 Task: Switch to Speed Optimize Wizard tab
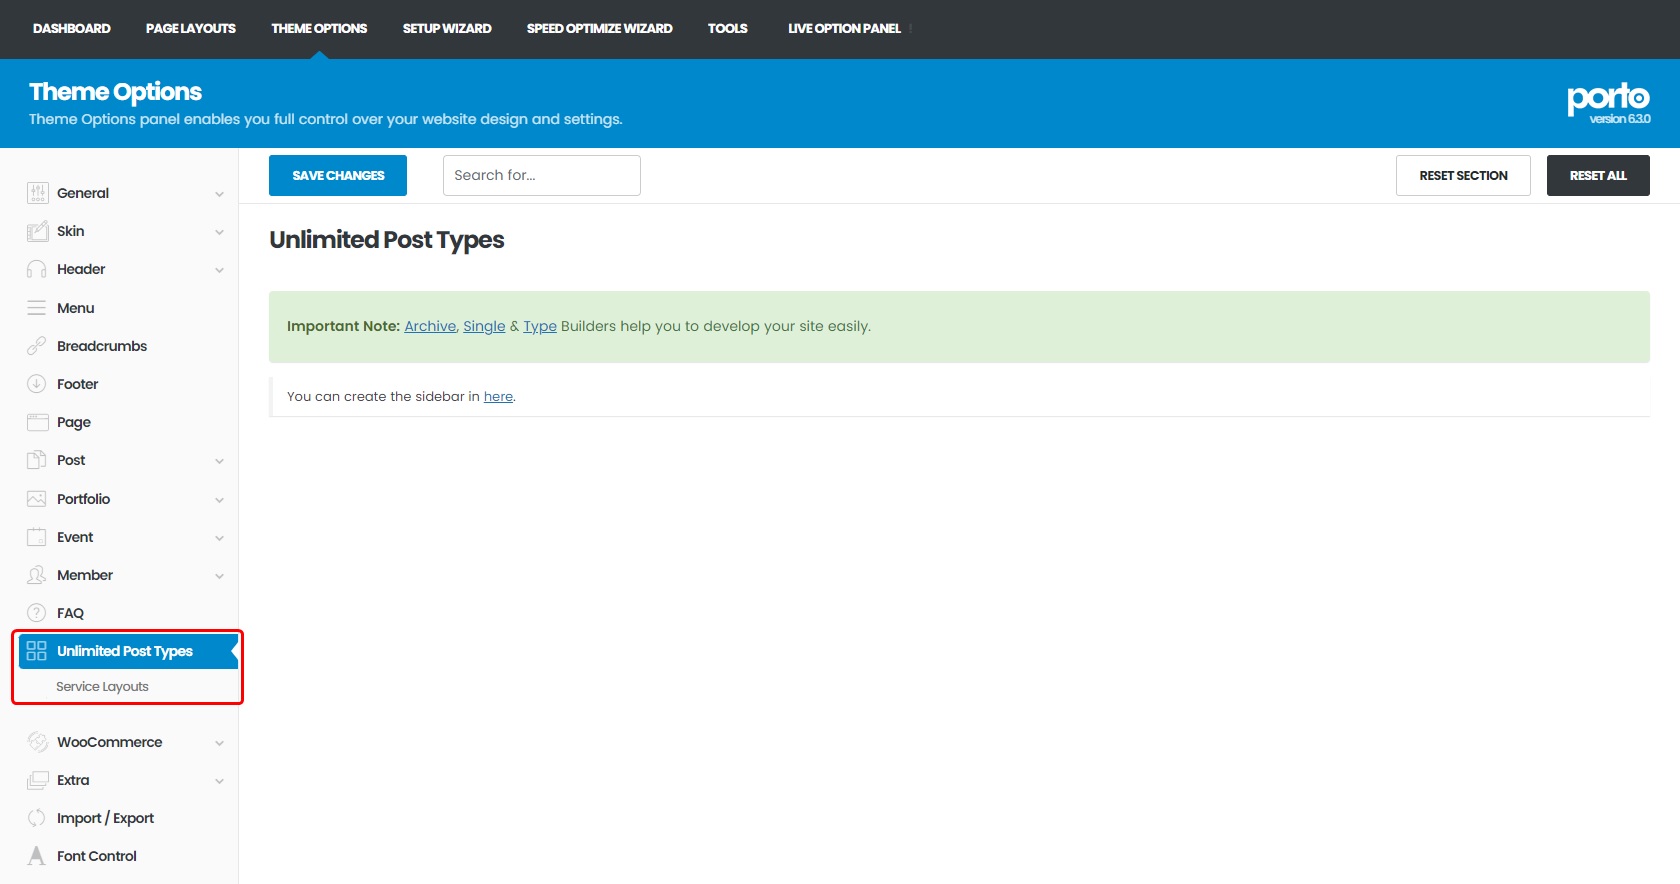click(x=599, y=28)
